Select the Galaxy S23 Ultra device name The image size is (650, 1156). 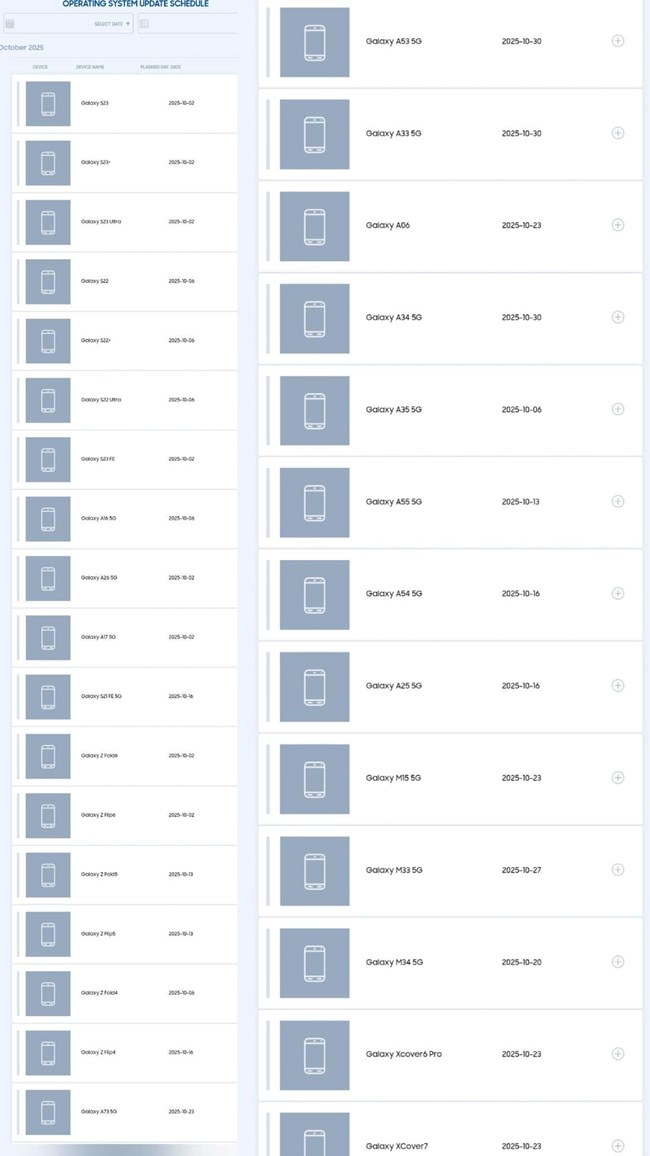coord(101,221)
